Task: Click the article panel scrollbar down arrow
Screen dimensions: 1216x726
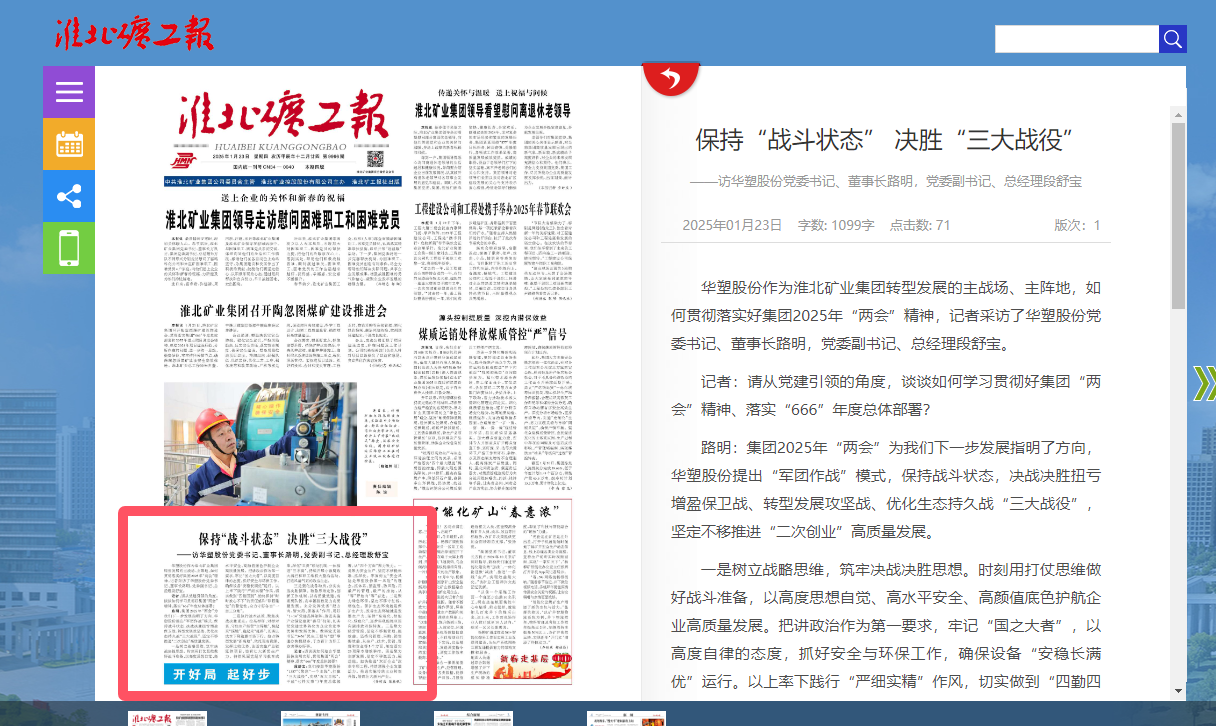Action: coord(1178,691)
